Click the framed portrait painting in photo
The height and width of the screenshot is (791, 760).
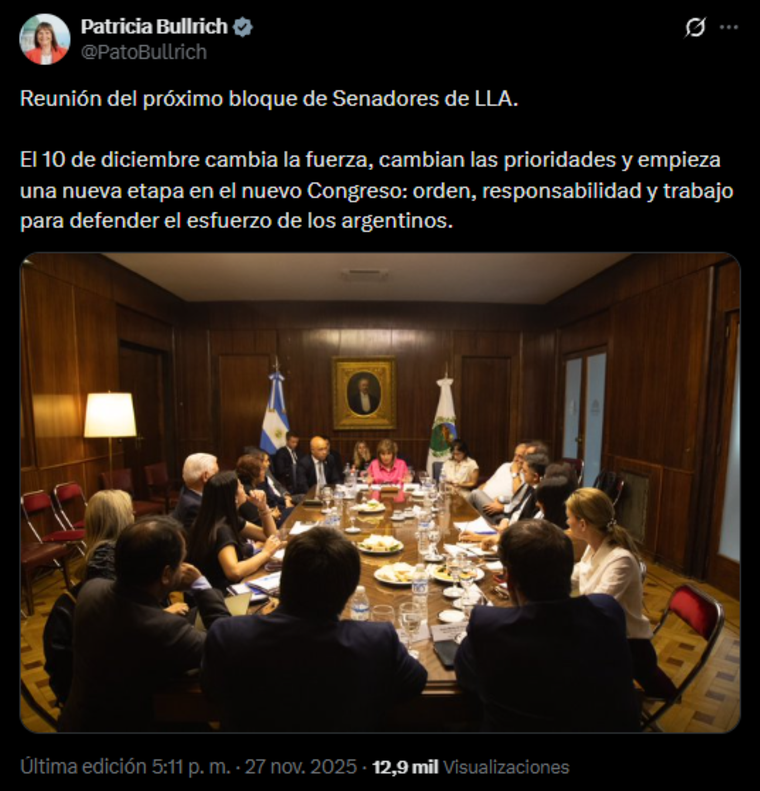point(364,392)
